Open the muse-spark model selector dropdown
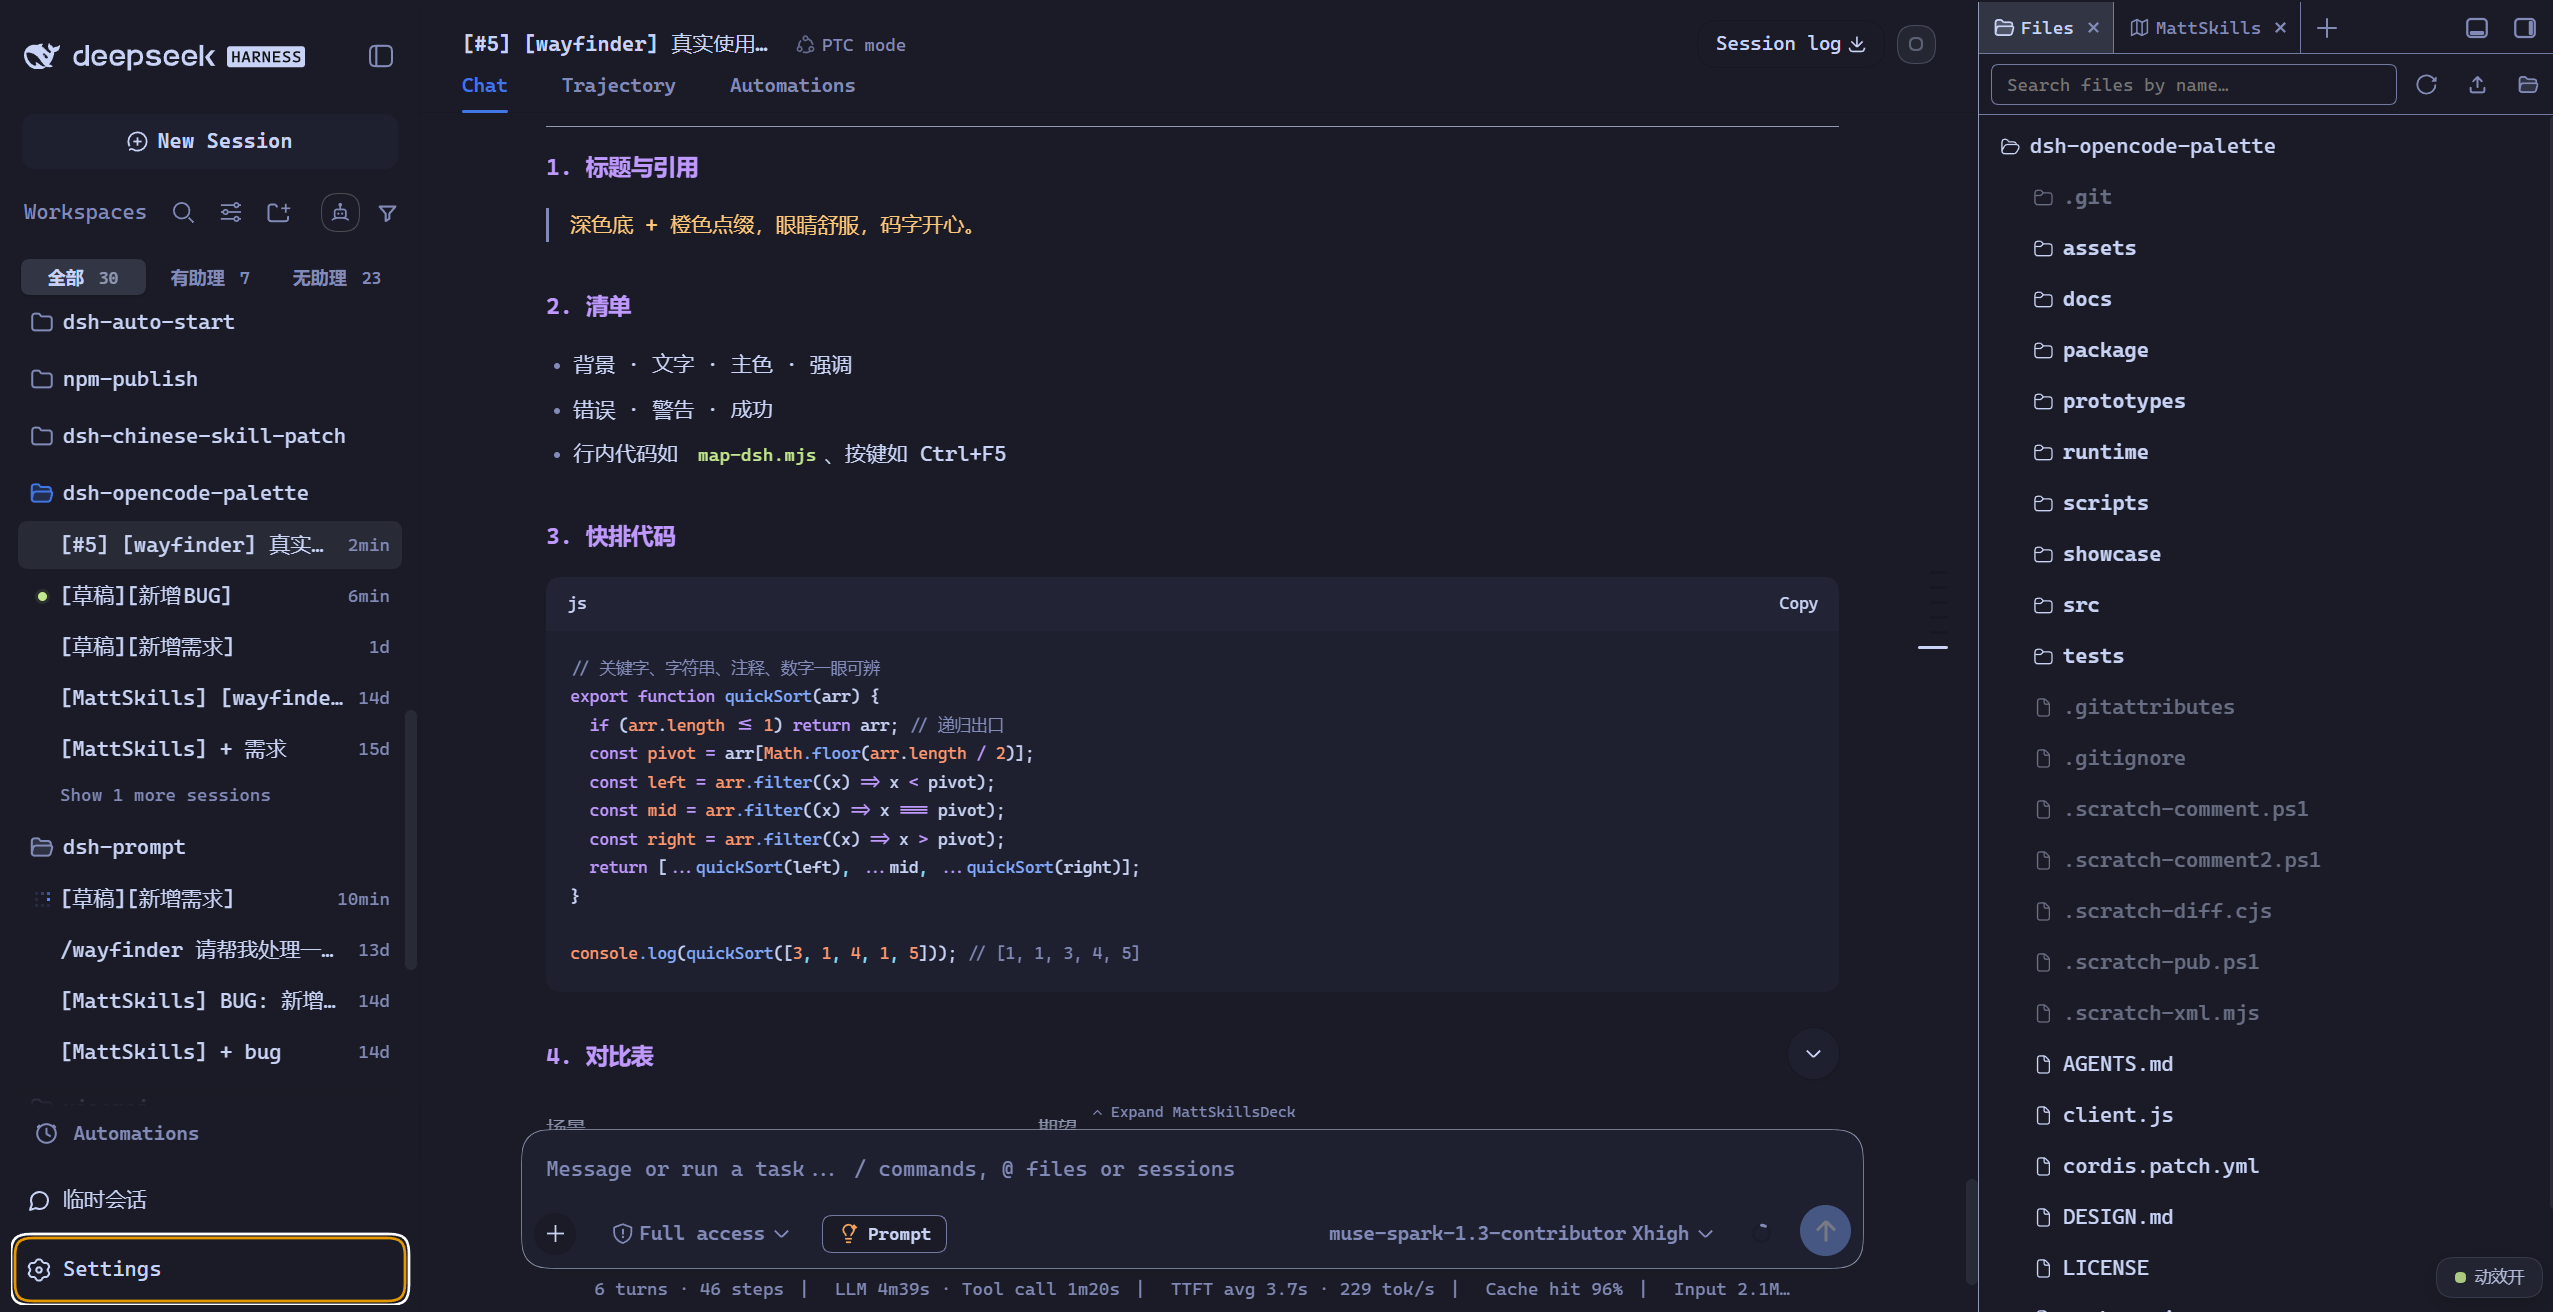The image size is (2553, 1312). 1521,1234
